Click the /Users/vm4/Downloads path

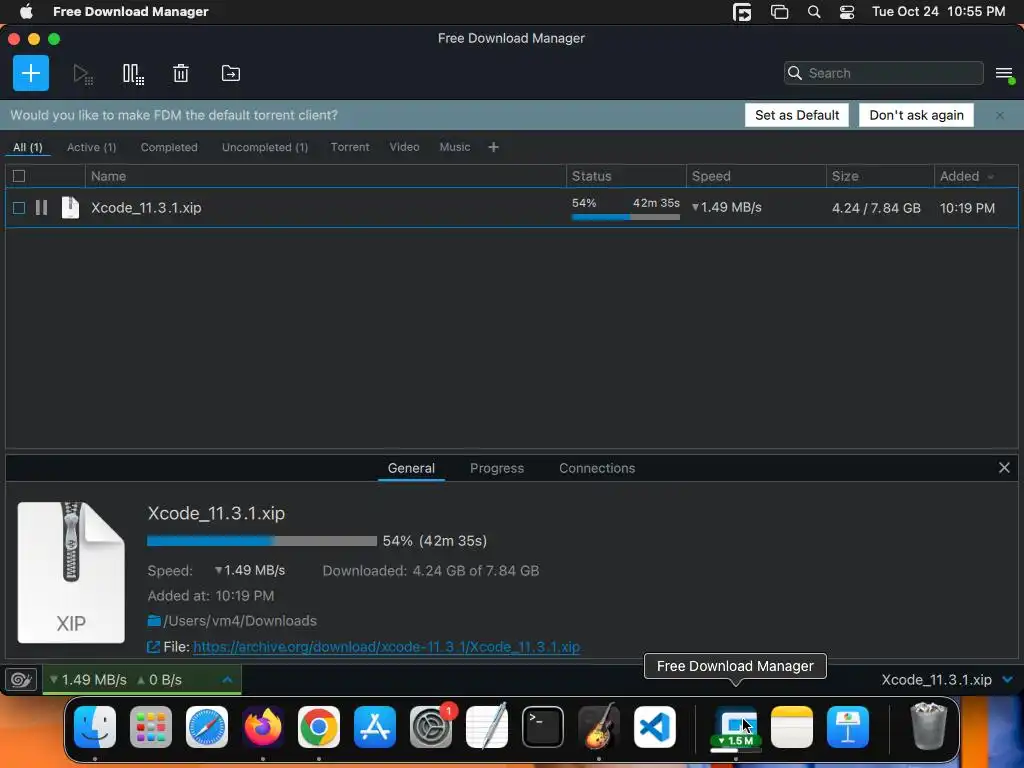click(240, 620)
